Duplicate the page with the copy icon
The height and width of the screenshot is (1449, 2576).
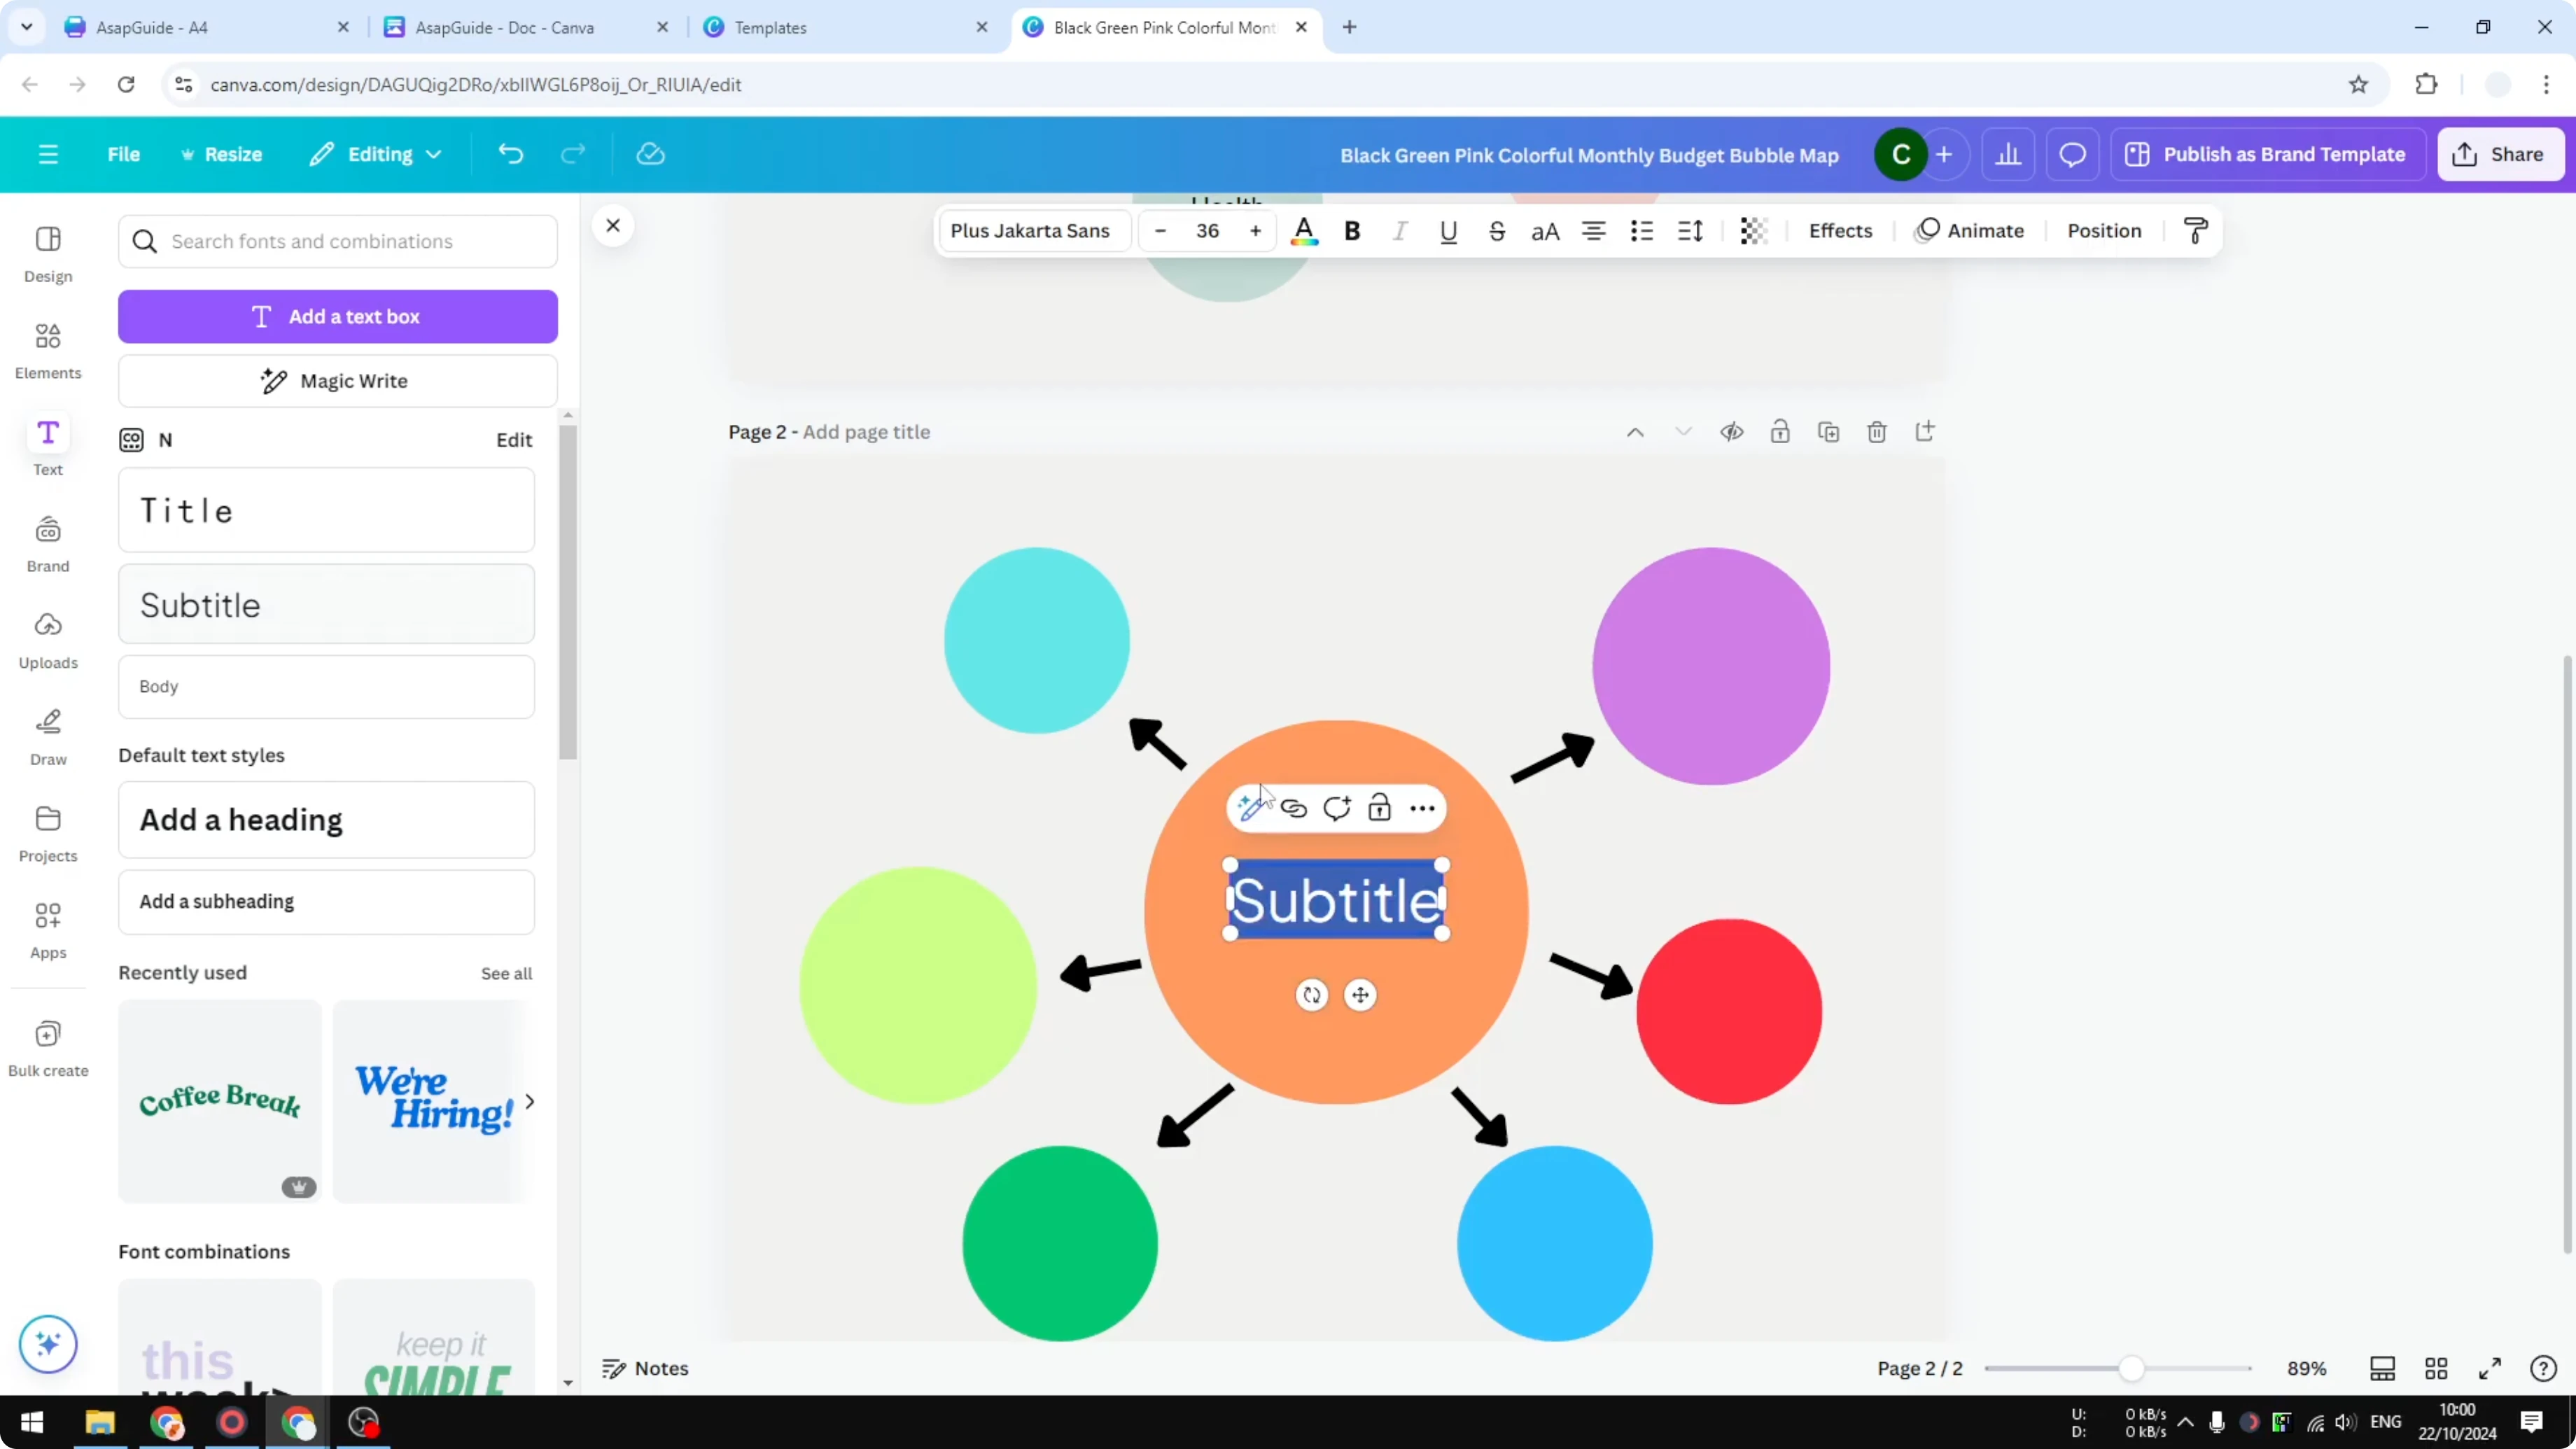click(1828, 431)
